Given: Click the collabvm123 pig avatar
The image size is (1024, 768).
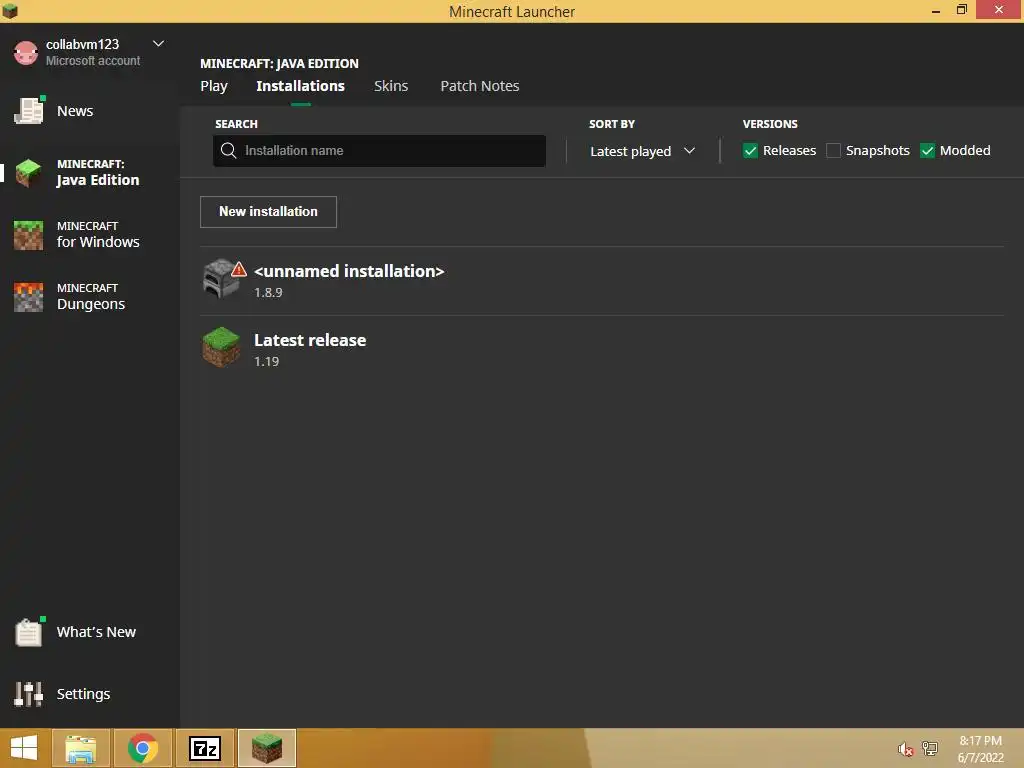Looking at the screenshot, I should pos(26,53).
